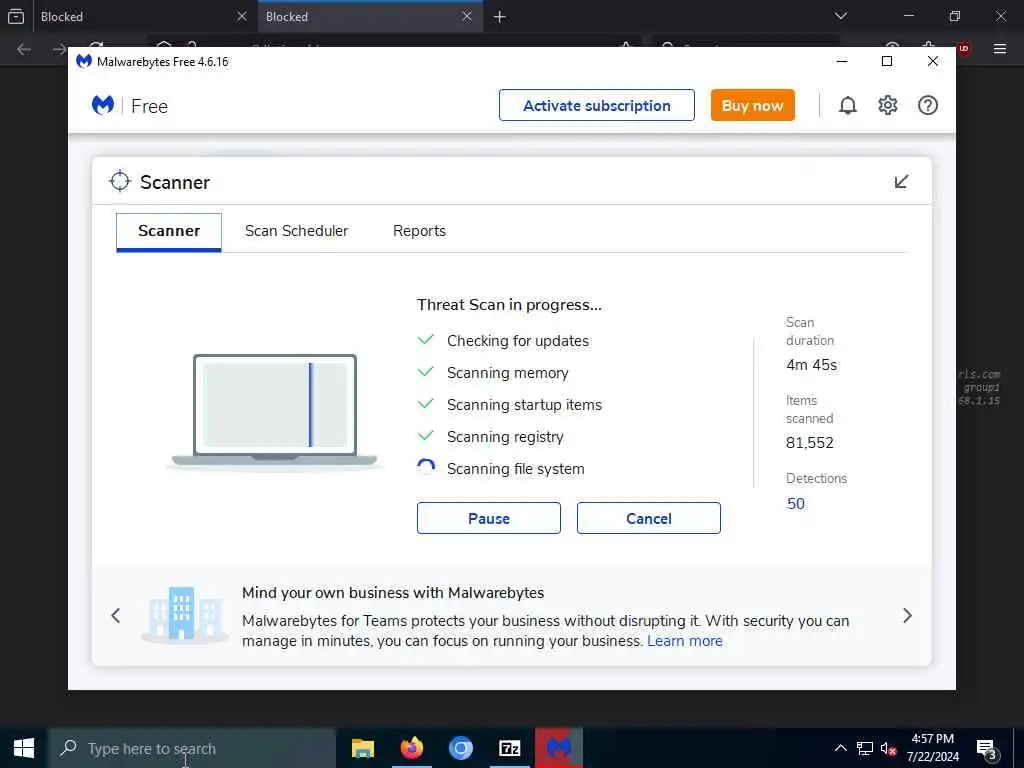Switch to the Scan Scheduler tab
The image size is (1024, 768).
296,231
